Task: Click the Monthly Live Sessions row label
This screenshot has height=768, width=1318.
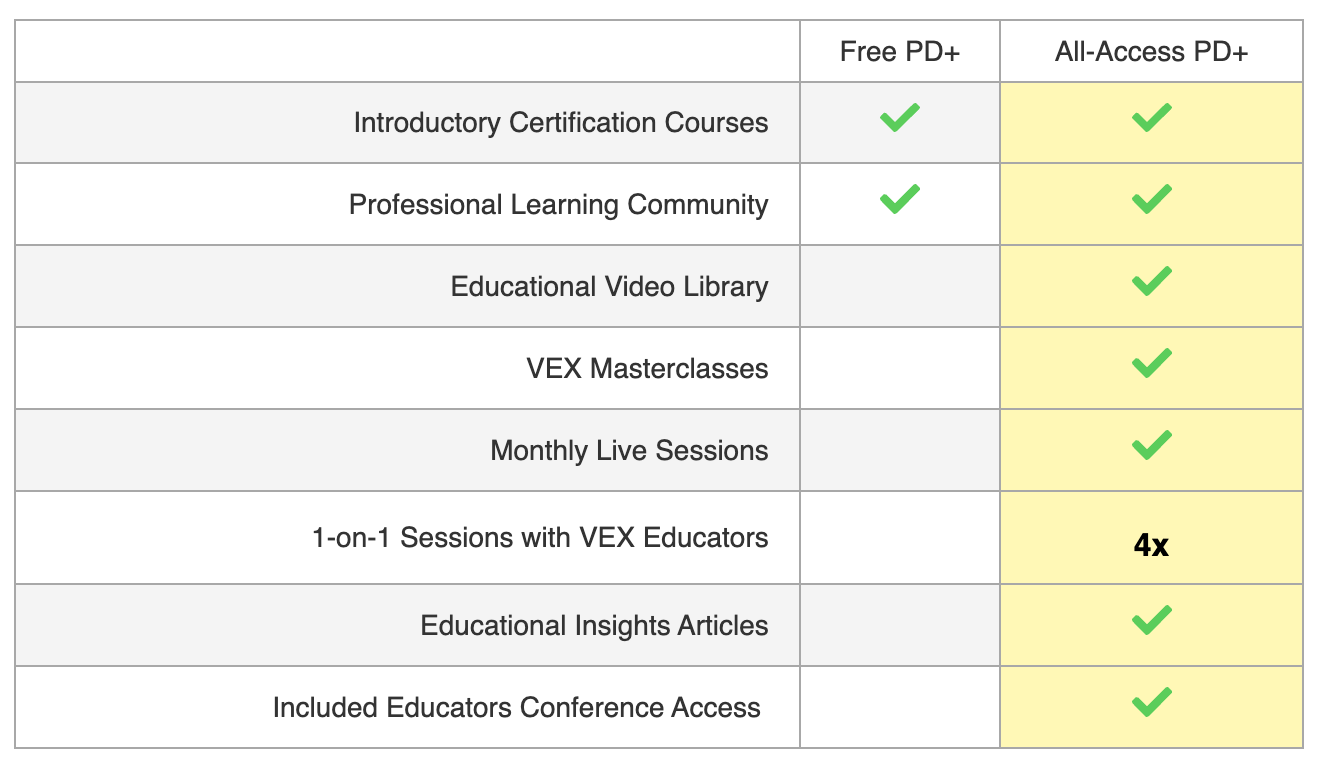Action: click(x=629, y=451)
